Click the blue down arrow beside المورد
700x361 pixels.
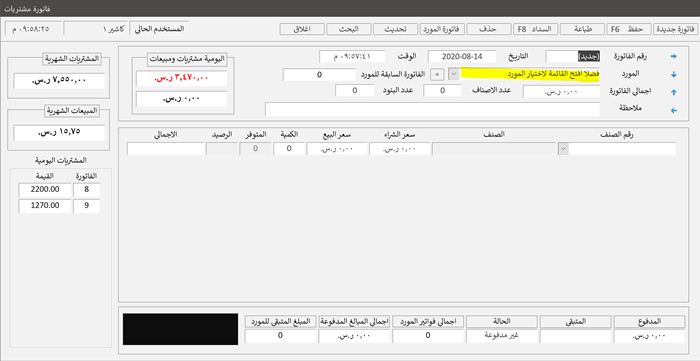click(674, 75)
